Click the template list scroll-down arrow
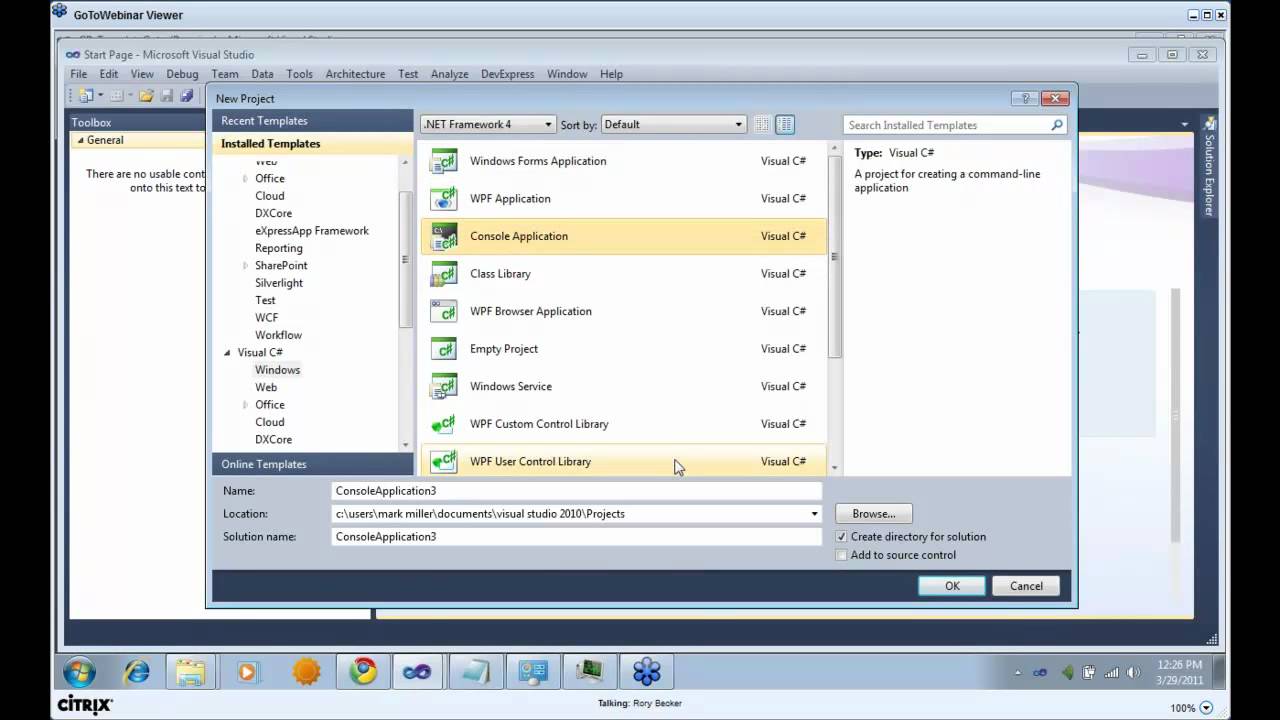 point(834,468)
